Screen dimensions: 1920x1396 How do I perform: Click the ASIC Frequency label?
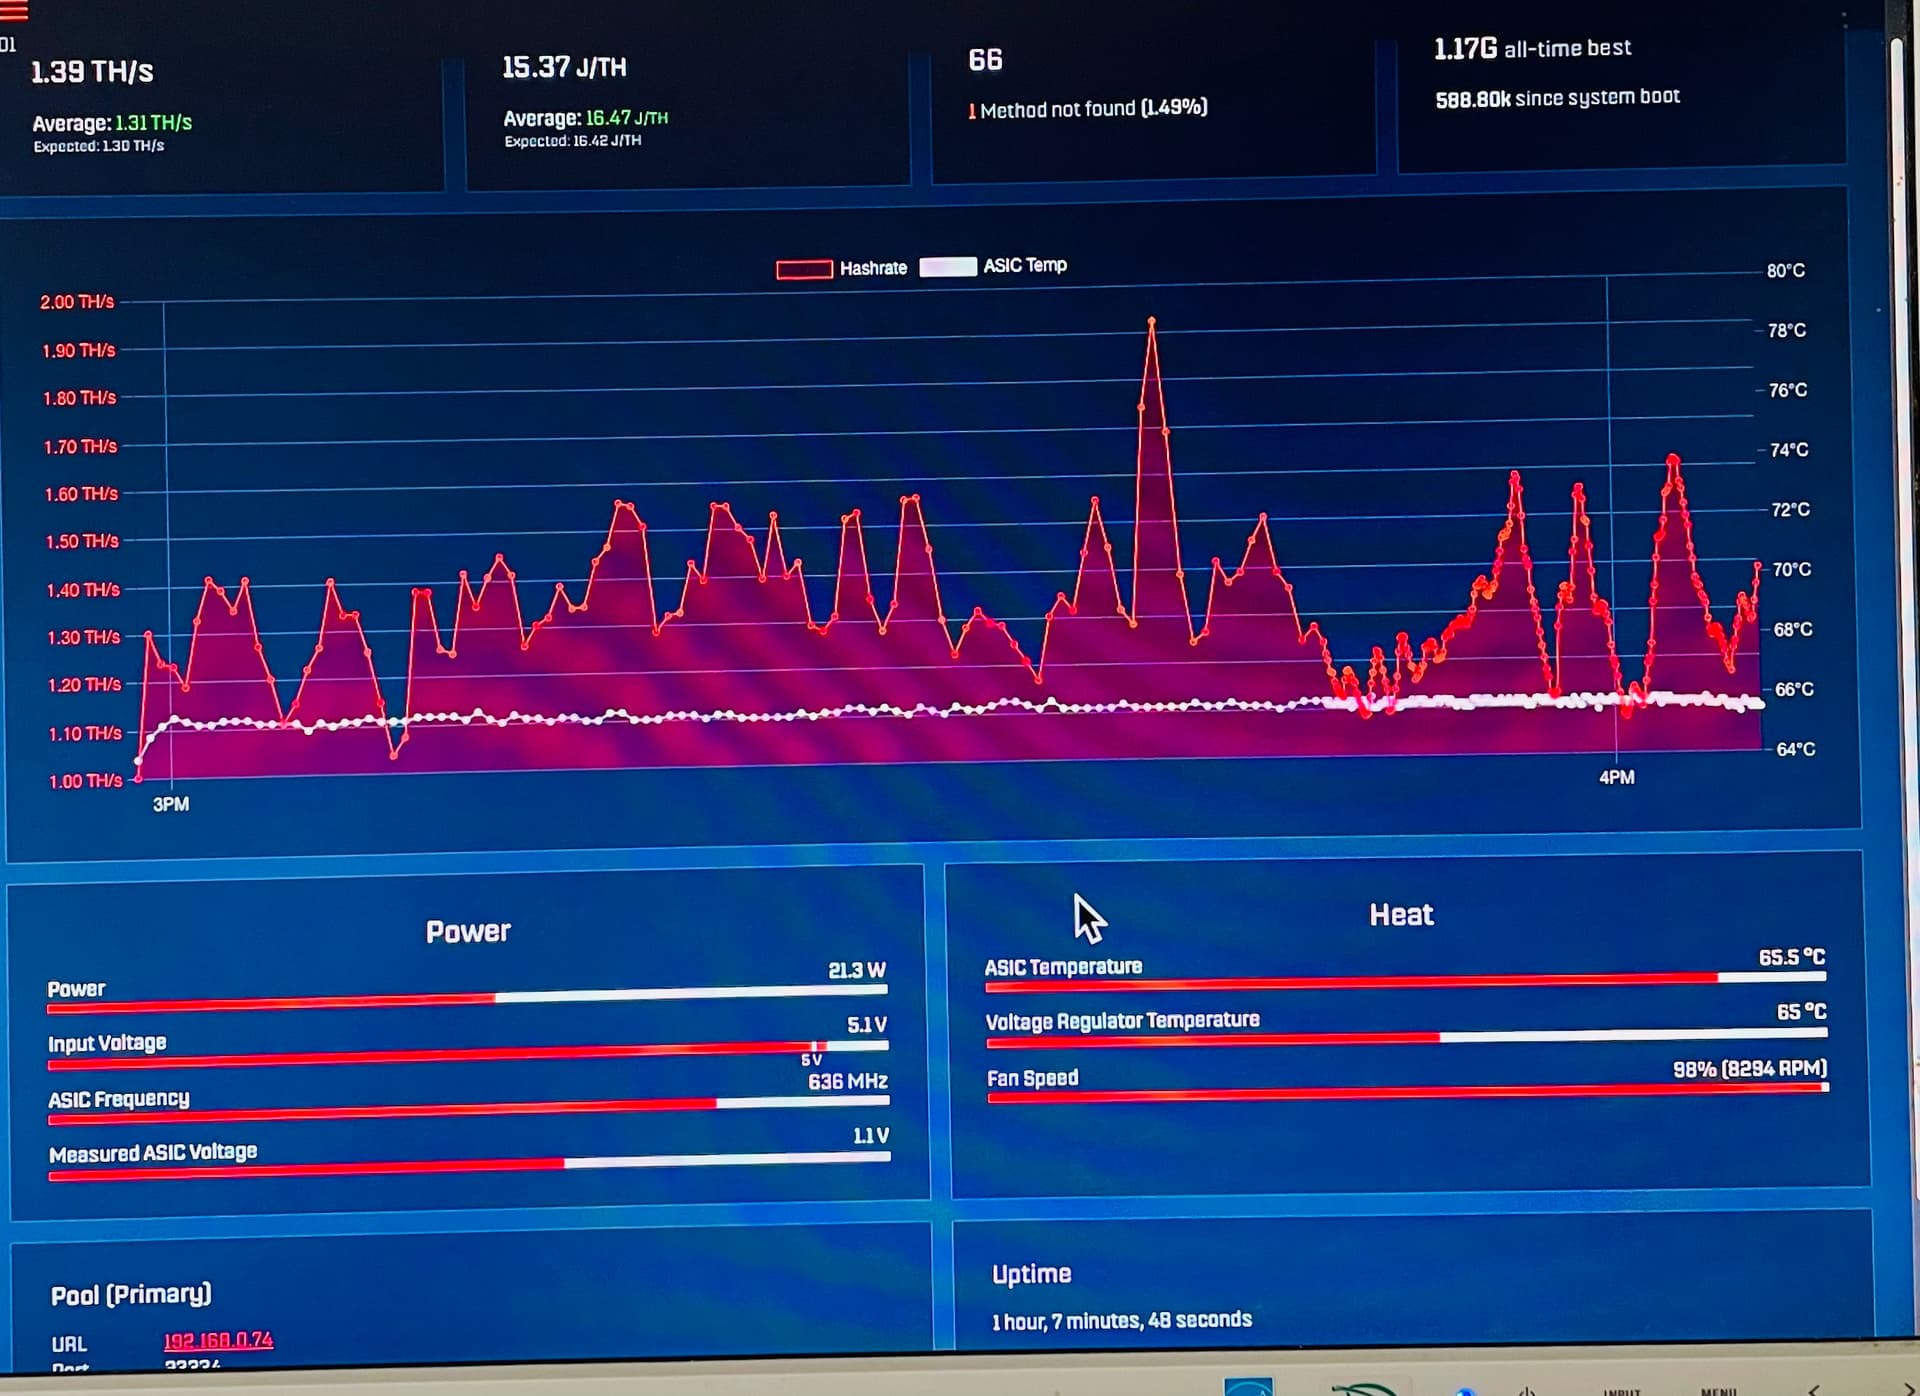(x=119, y=1099)
